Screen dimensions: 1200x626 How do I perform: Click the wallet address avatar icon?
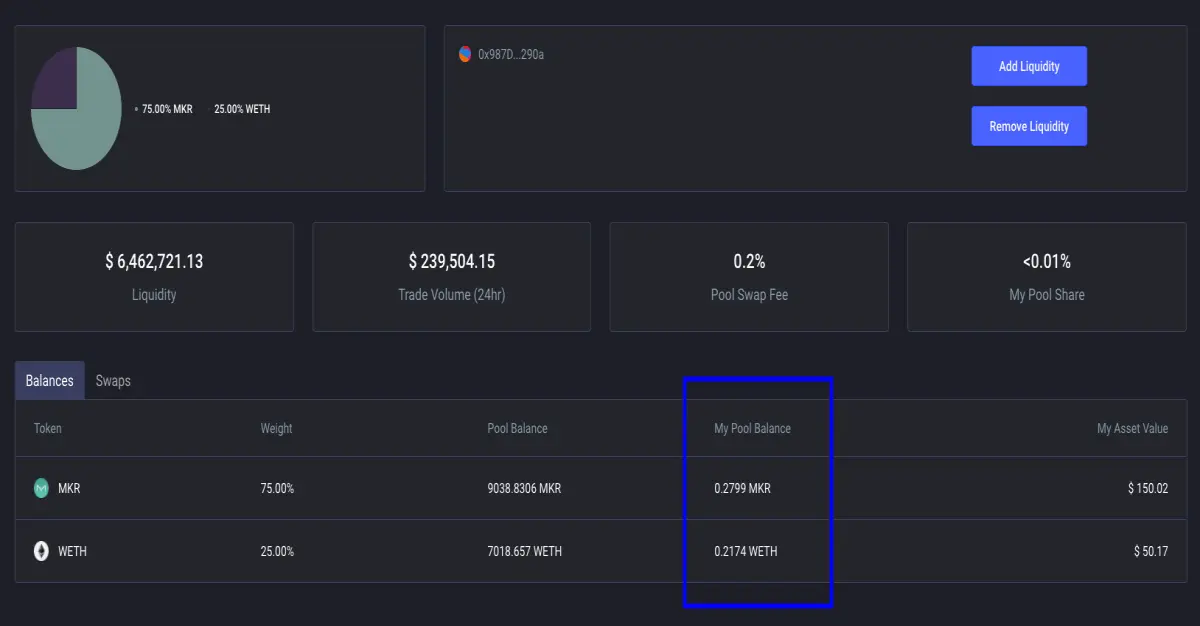point(465,54)
